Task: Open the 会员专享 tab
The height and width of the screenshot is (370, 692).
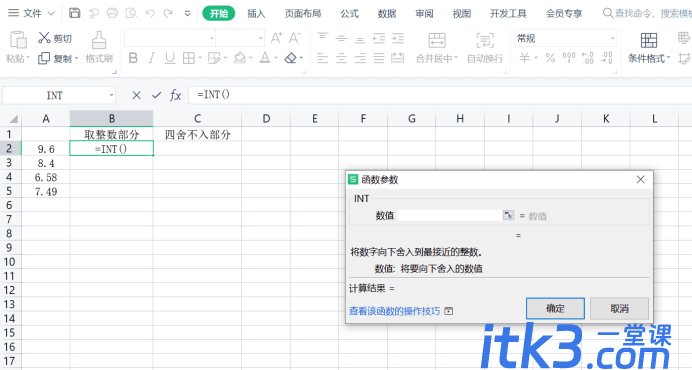Action: (x=564, y=14)
